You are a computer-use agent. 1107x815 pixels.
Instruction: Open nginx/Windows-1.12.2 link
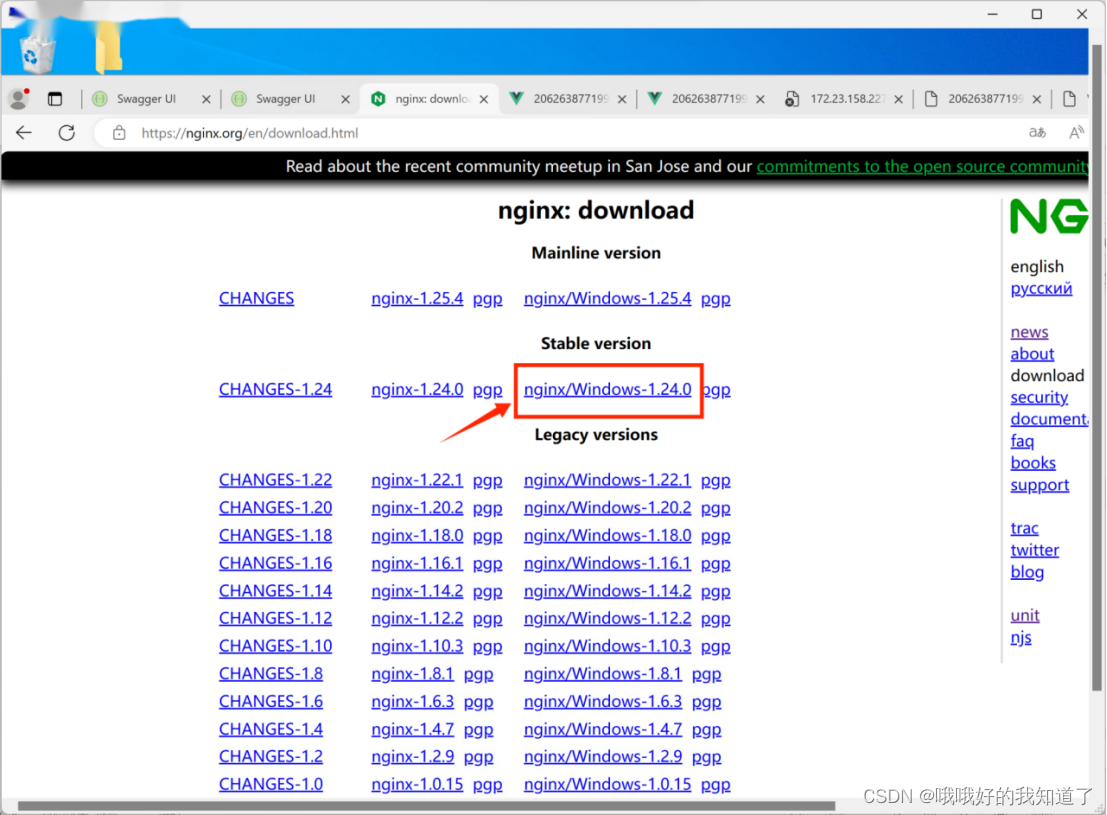pos(607,618)
